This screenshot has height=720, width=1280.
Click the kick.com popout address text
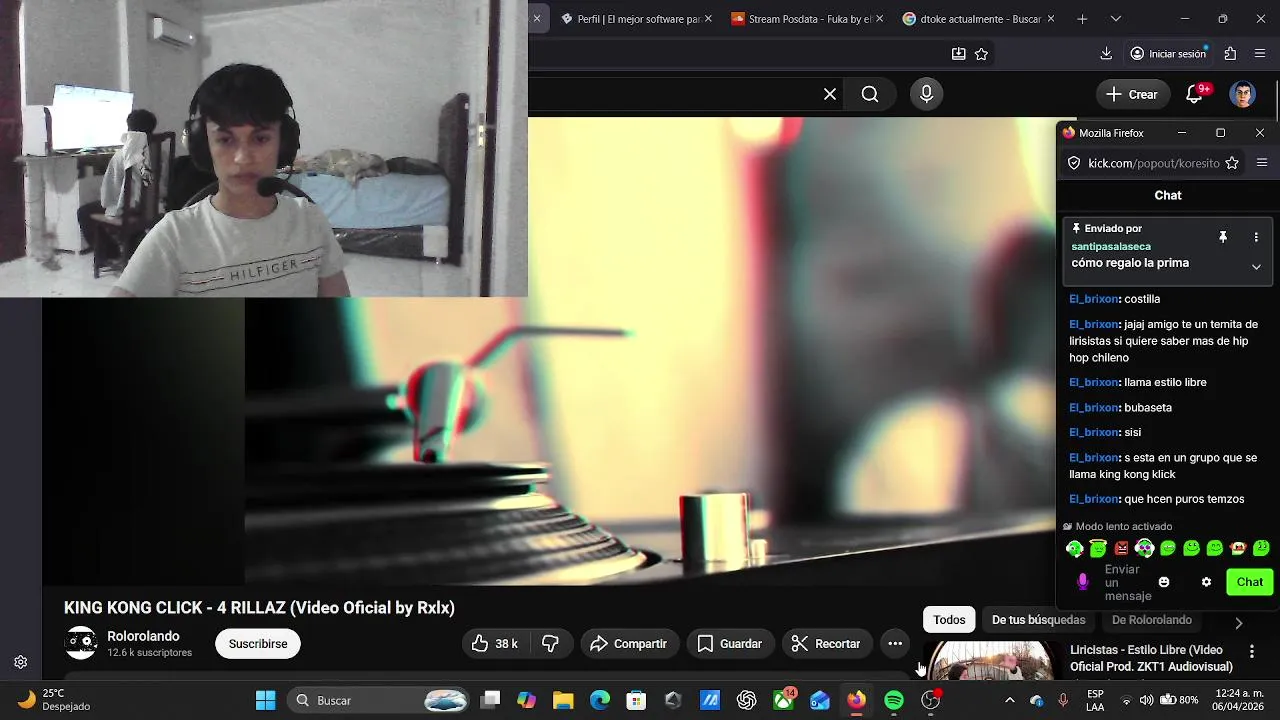[1153, 163]
